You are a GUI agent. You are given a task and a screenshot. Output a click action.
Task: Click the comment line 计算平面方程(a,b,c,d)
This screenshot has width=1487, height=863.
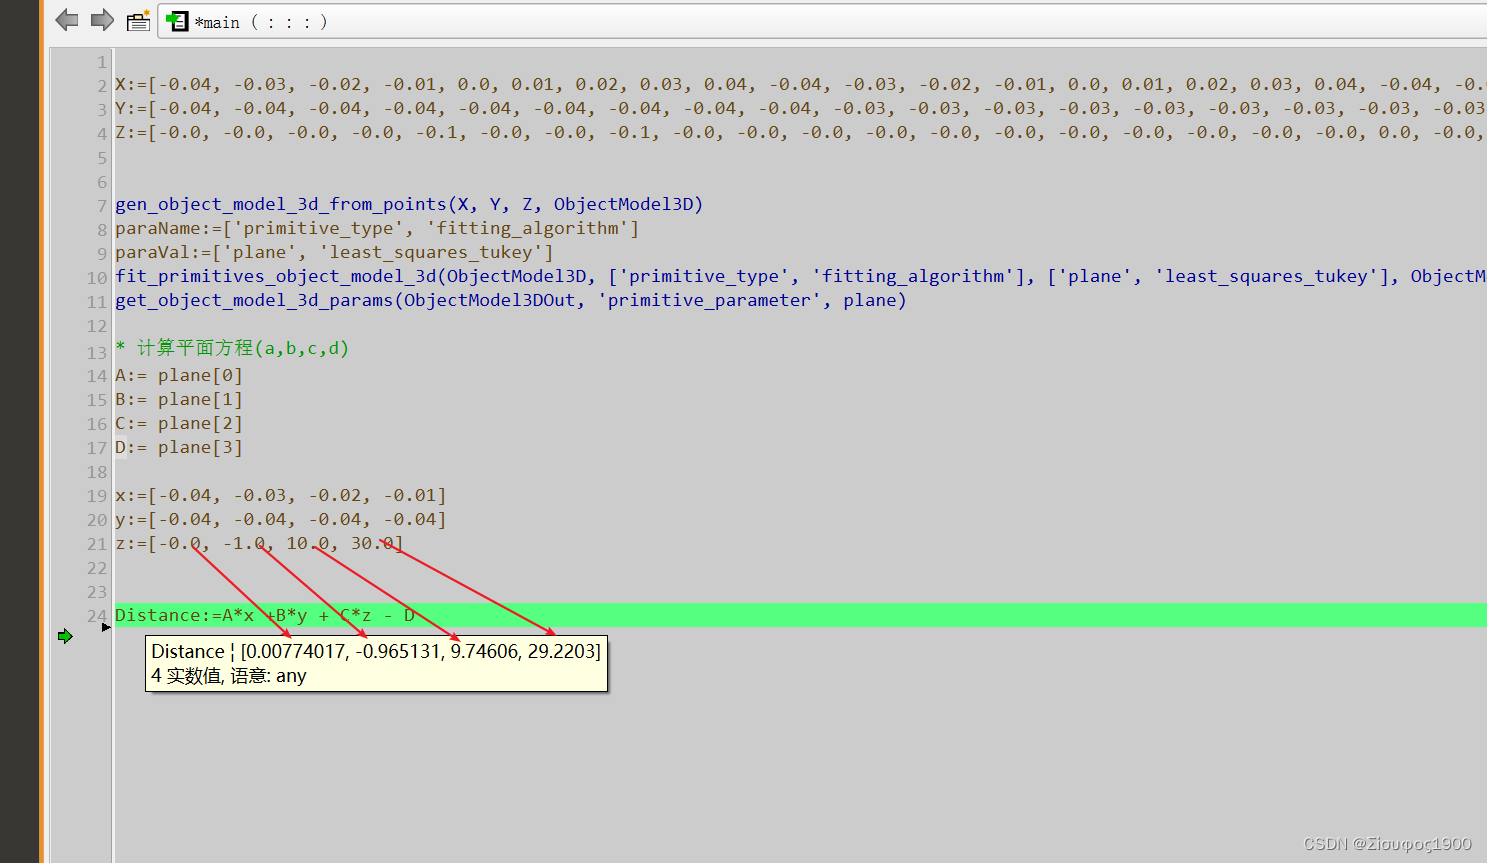(232, 348)
